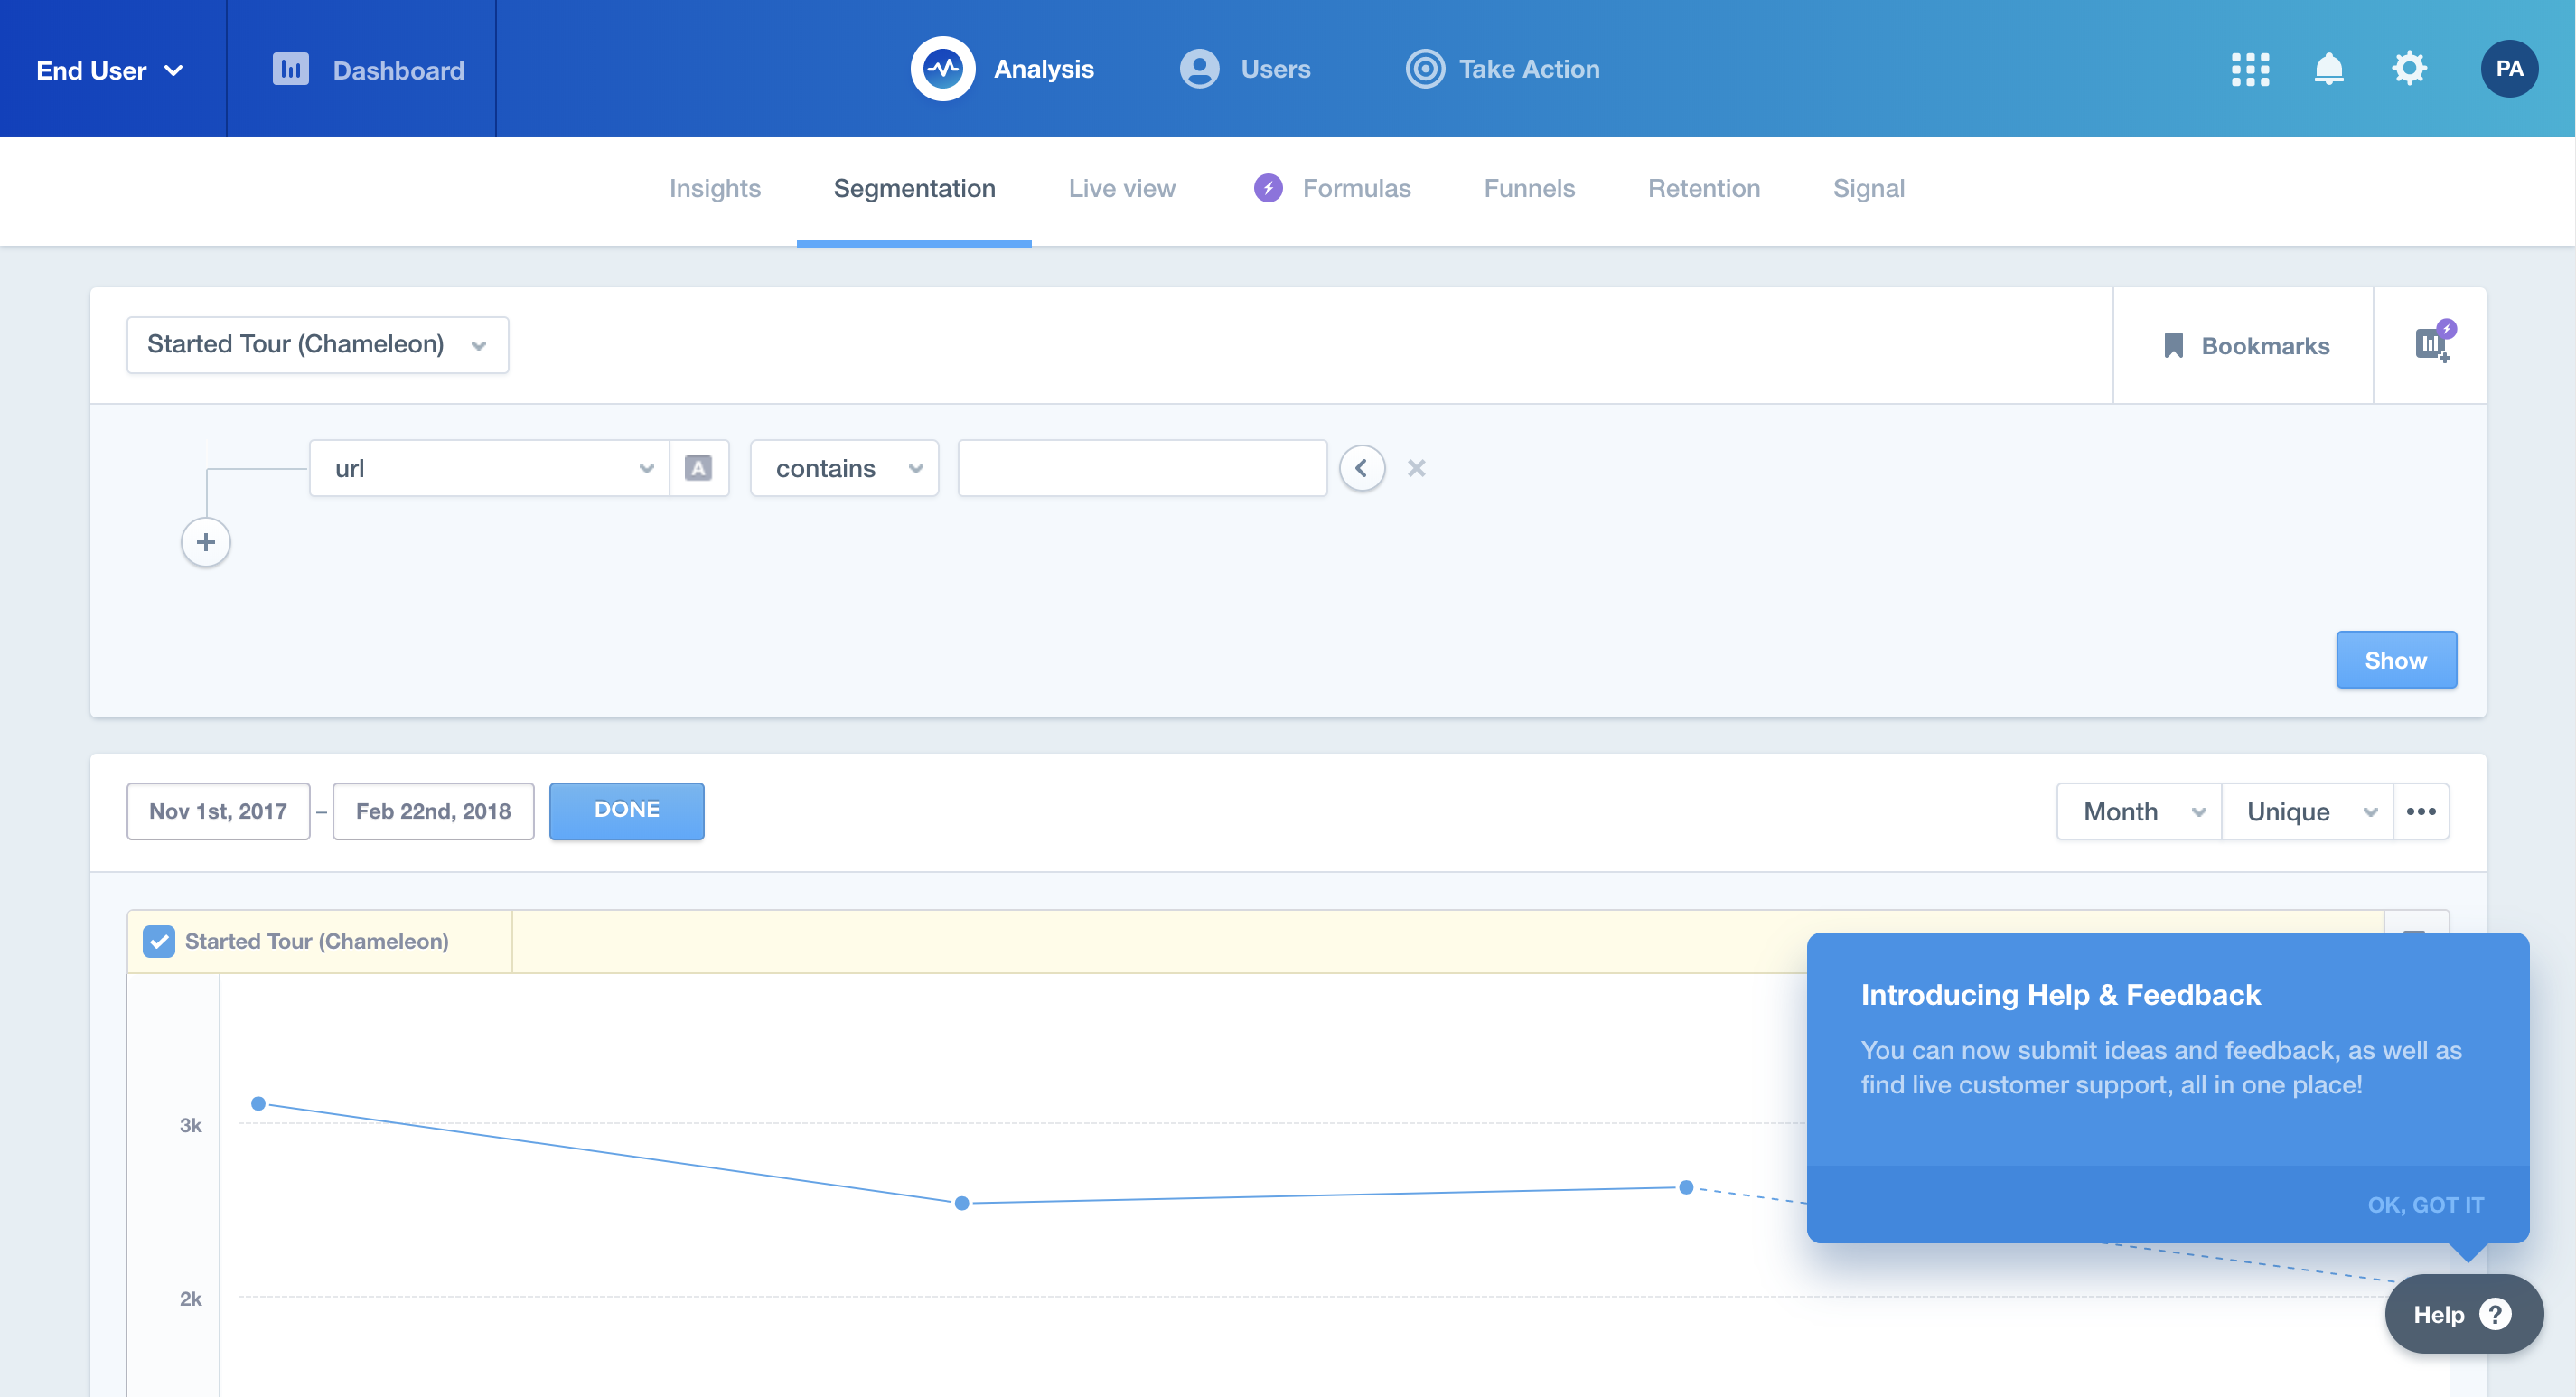Image resolution: width=2576 pixels, height=1397 pixels.
Task: Open settings gear
Action: click(x=2409, y=69)
